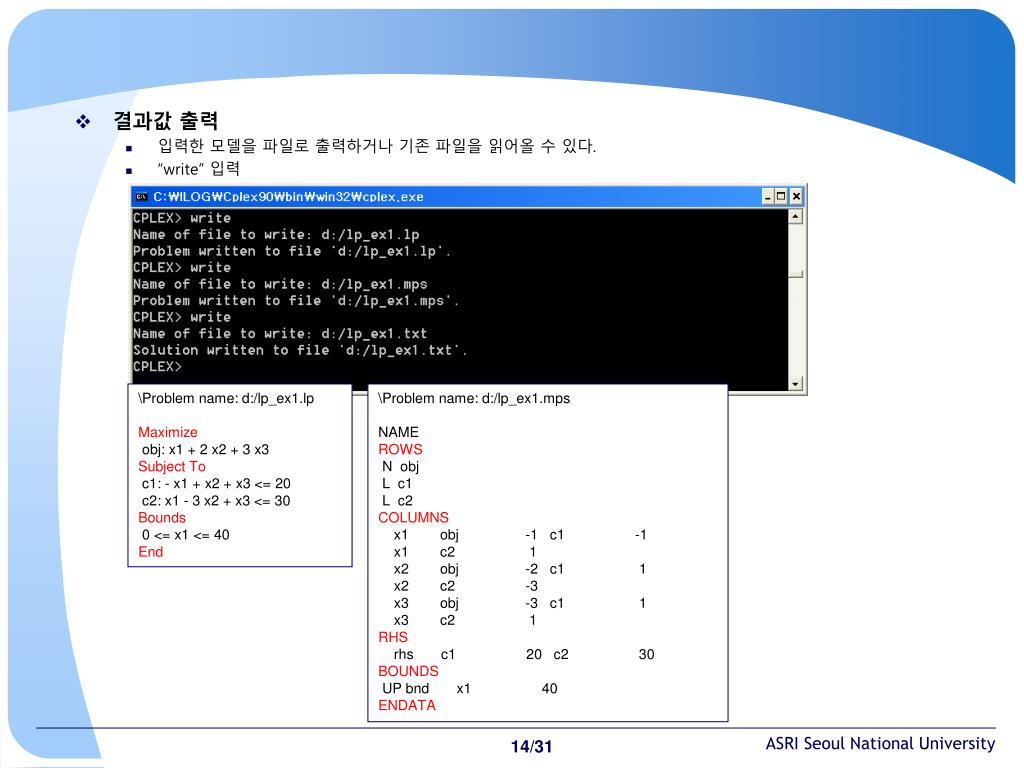
Task: Click the 'L c1' row entry
Action: point(397,483)
